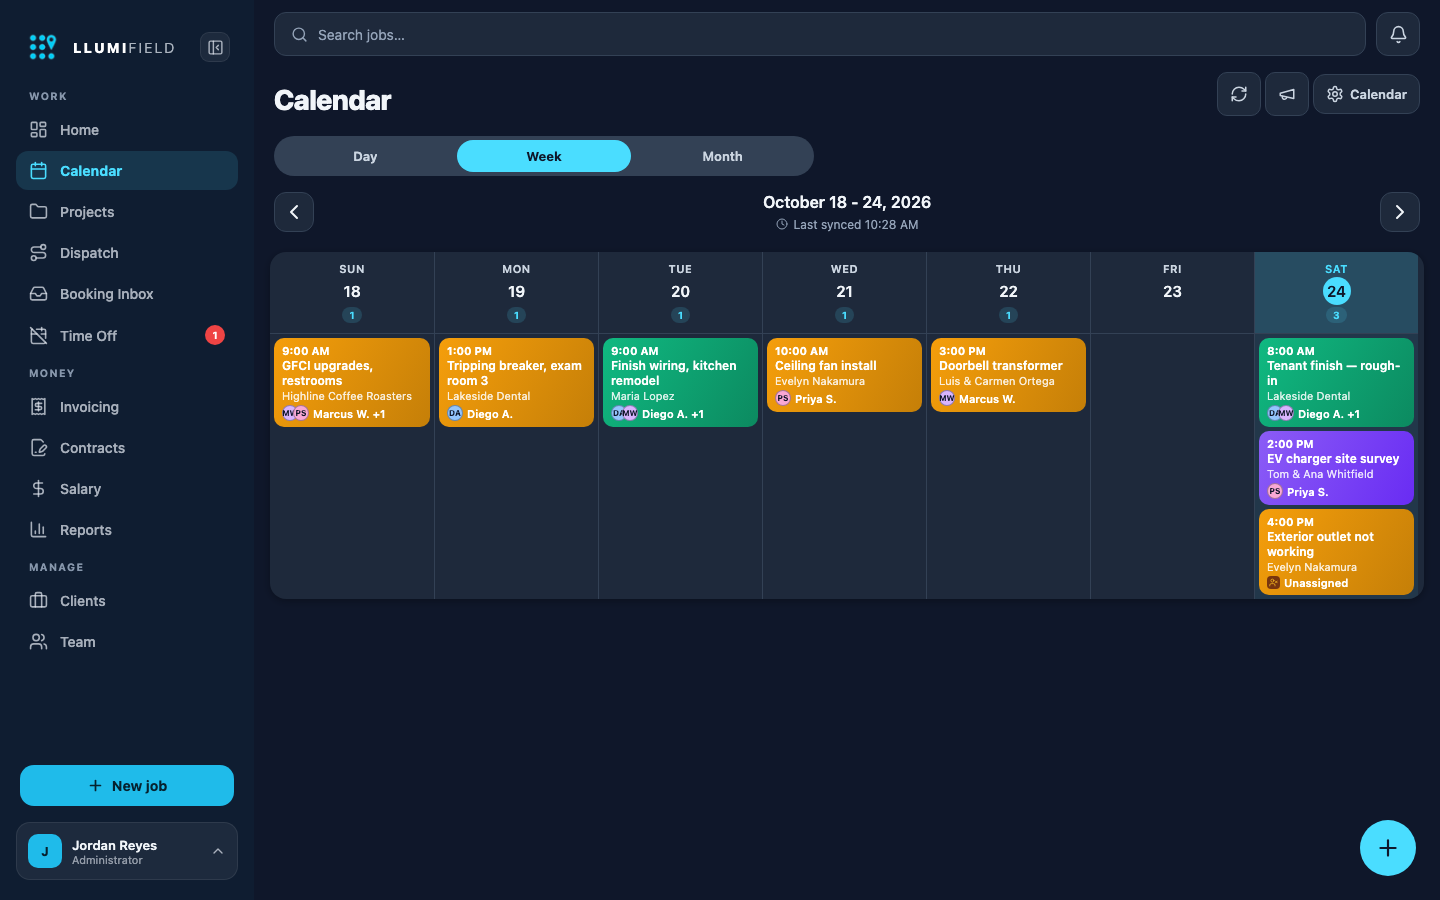The height and width of the screenshot is (900, 1440).
Task: Open Finish wiring, kitchen remodel job
Action: (680, 382)
